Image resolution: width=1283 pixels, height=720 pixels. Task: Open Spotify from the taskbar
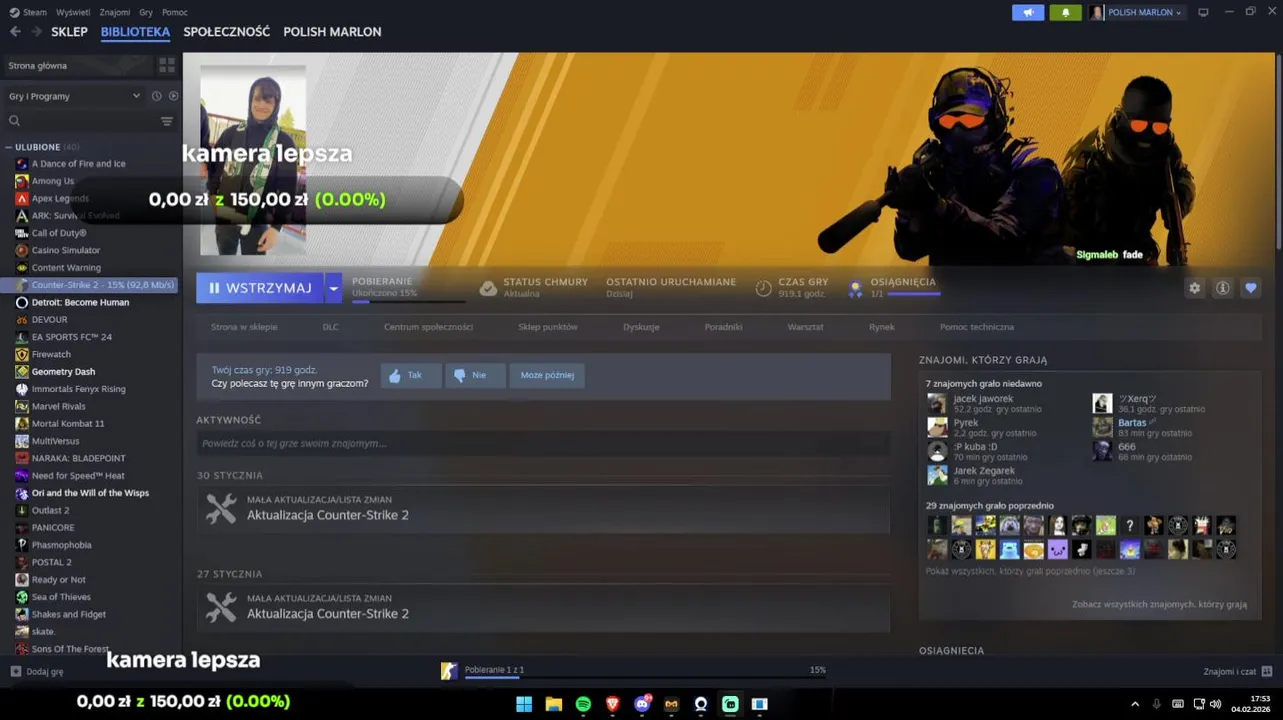point(583,704)
